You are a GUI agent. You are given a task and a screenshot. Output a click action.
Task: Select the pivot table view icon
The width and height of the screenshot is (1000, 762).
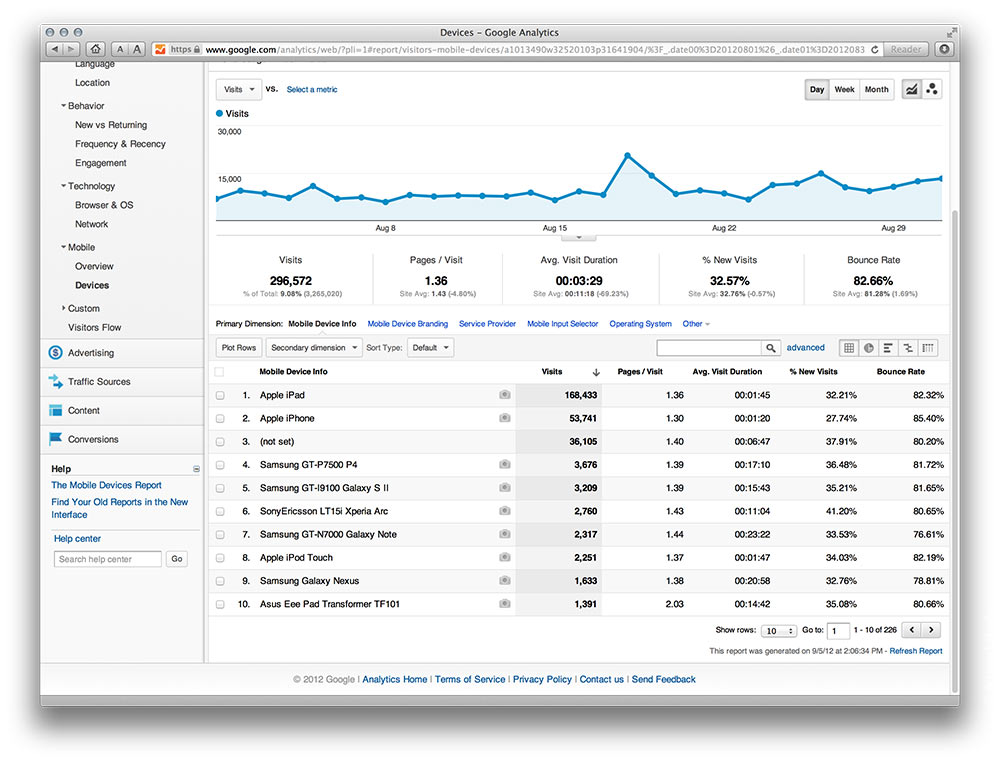pyautogui.click(x=928, y=348)
